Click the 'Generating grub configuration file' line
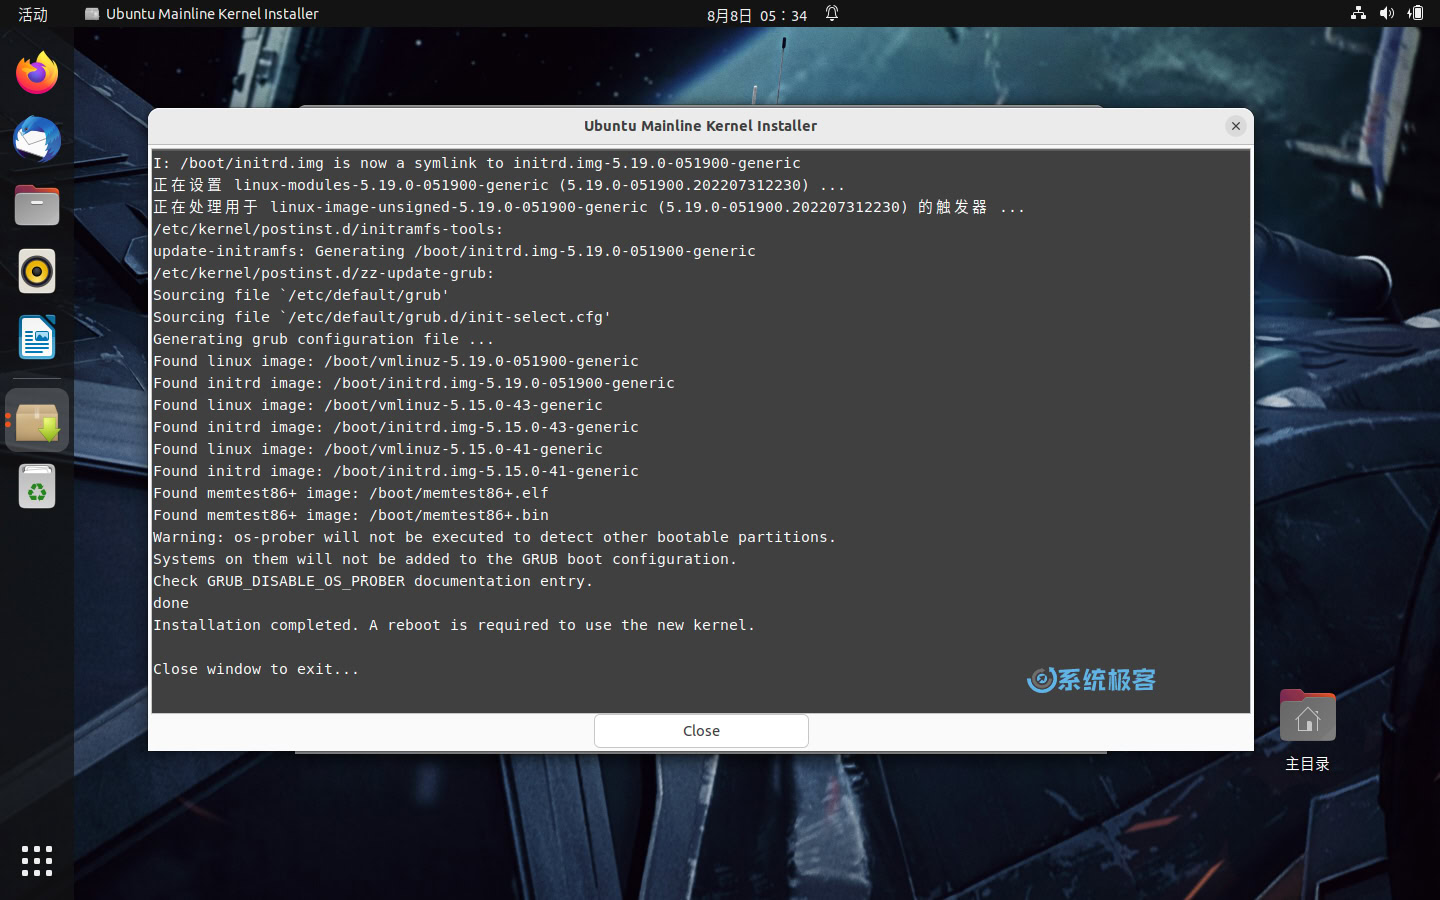The width and height of the screenshot is (1440, 900). coord(323,339)
